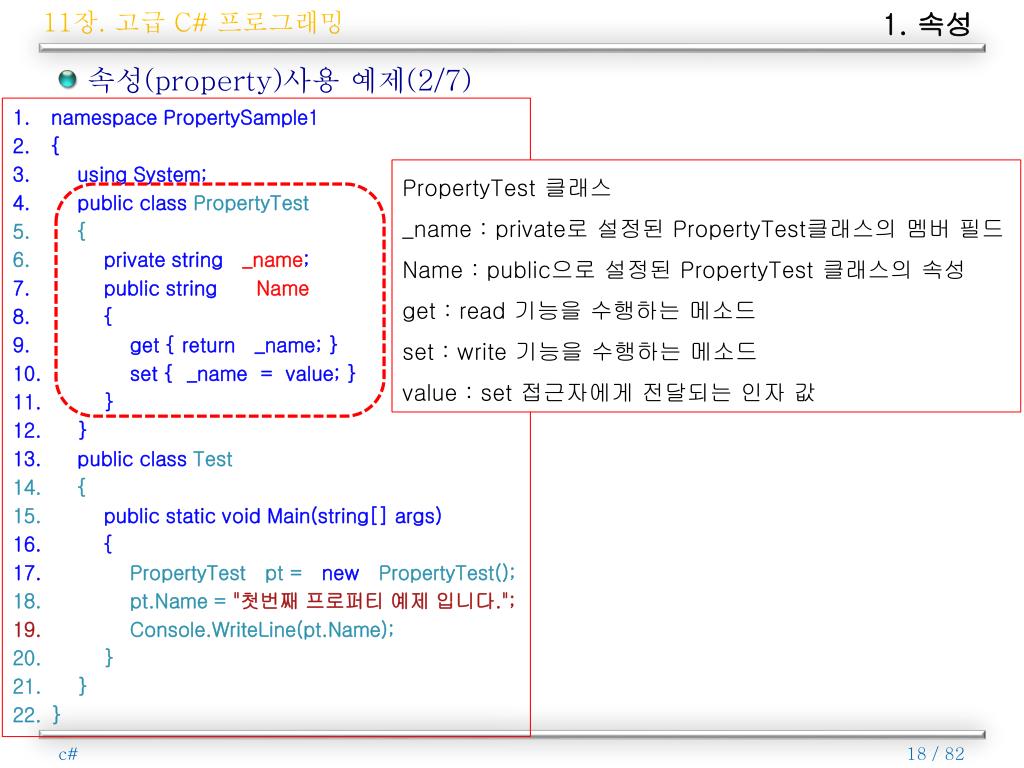Screen dimensions: 1024x768
Task: Click 'get { return _name; }' line
Action: point(233,345)
